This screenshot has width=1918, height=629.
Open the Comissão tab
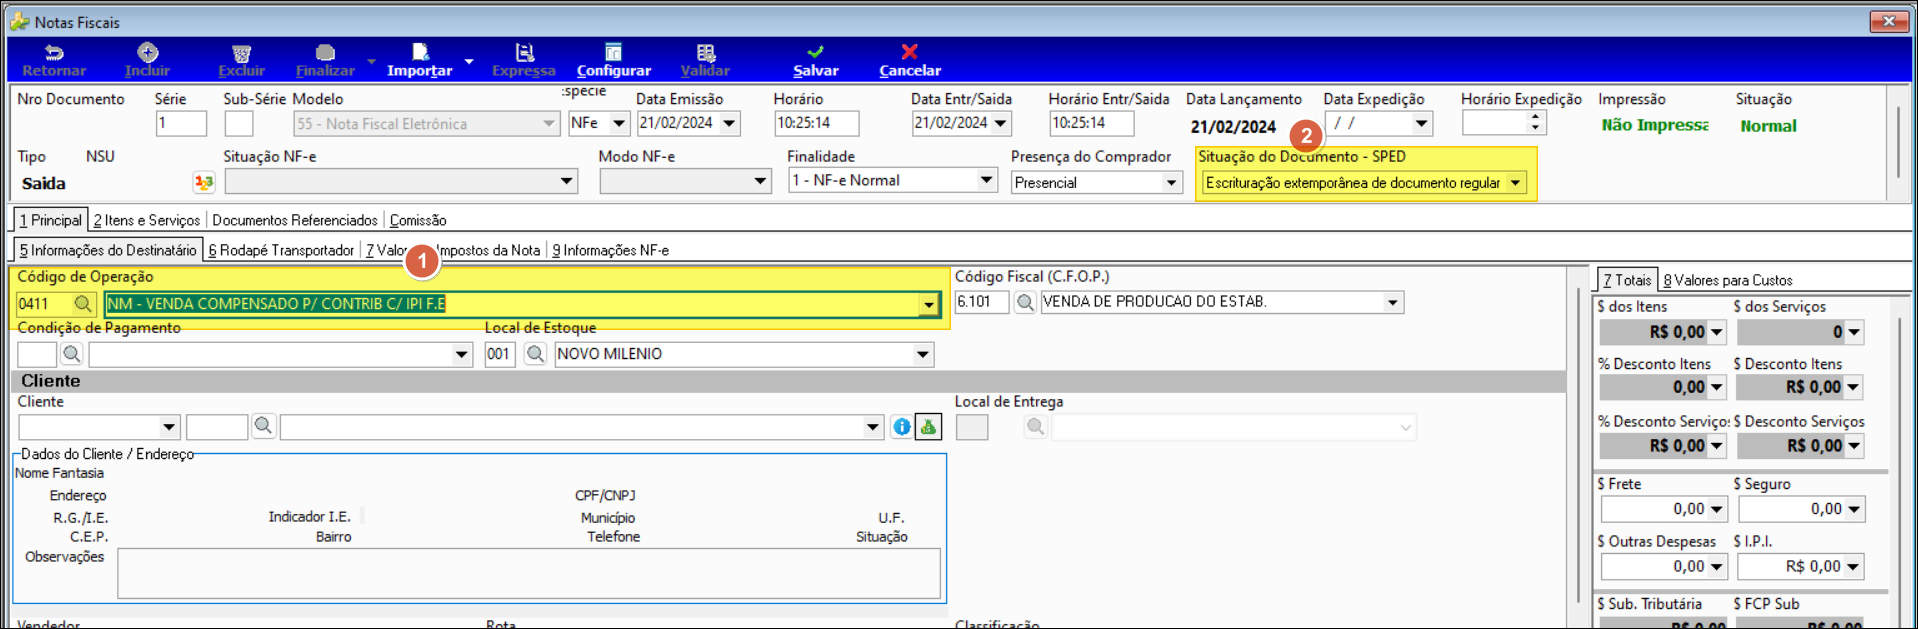418,220
